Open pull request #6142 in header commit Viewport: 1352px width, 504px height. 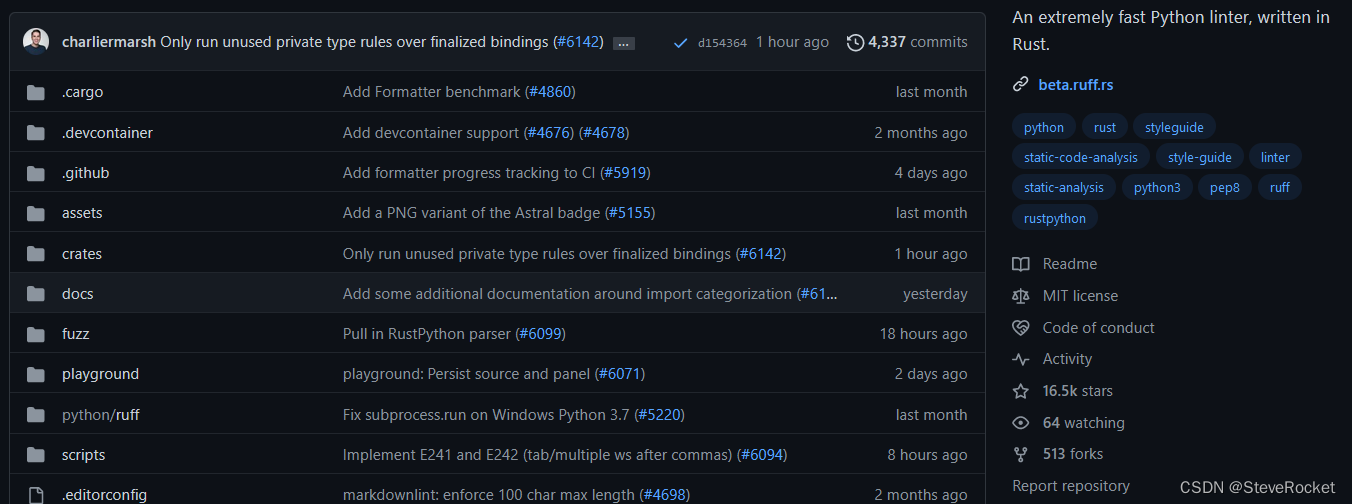click(x=578, y=42)
